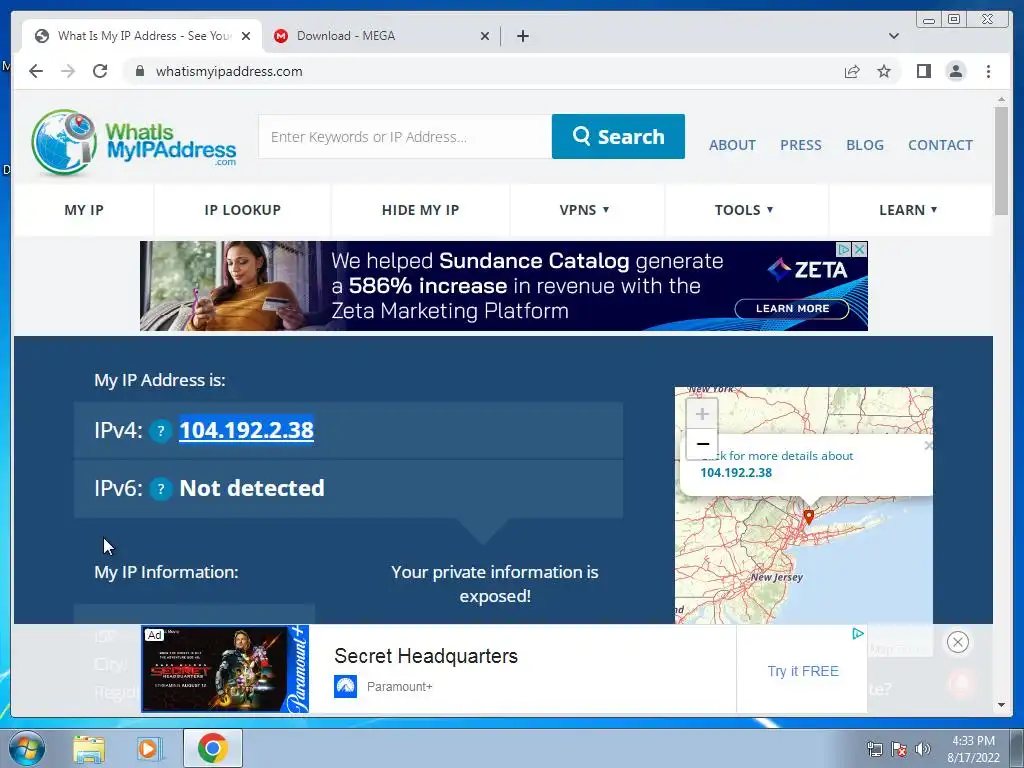
Task: Open the network tray icon
Action: (874, 749)
